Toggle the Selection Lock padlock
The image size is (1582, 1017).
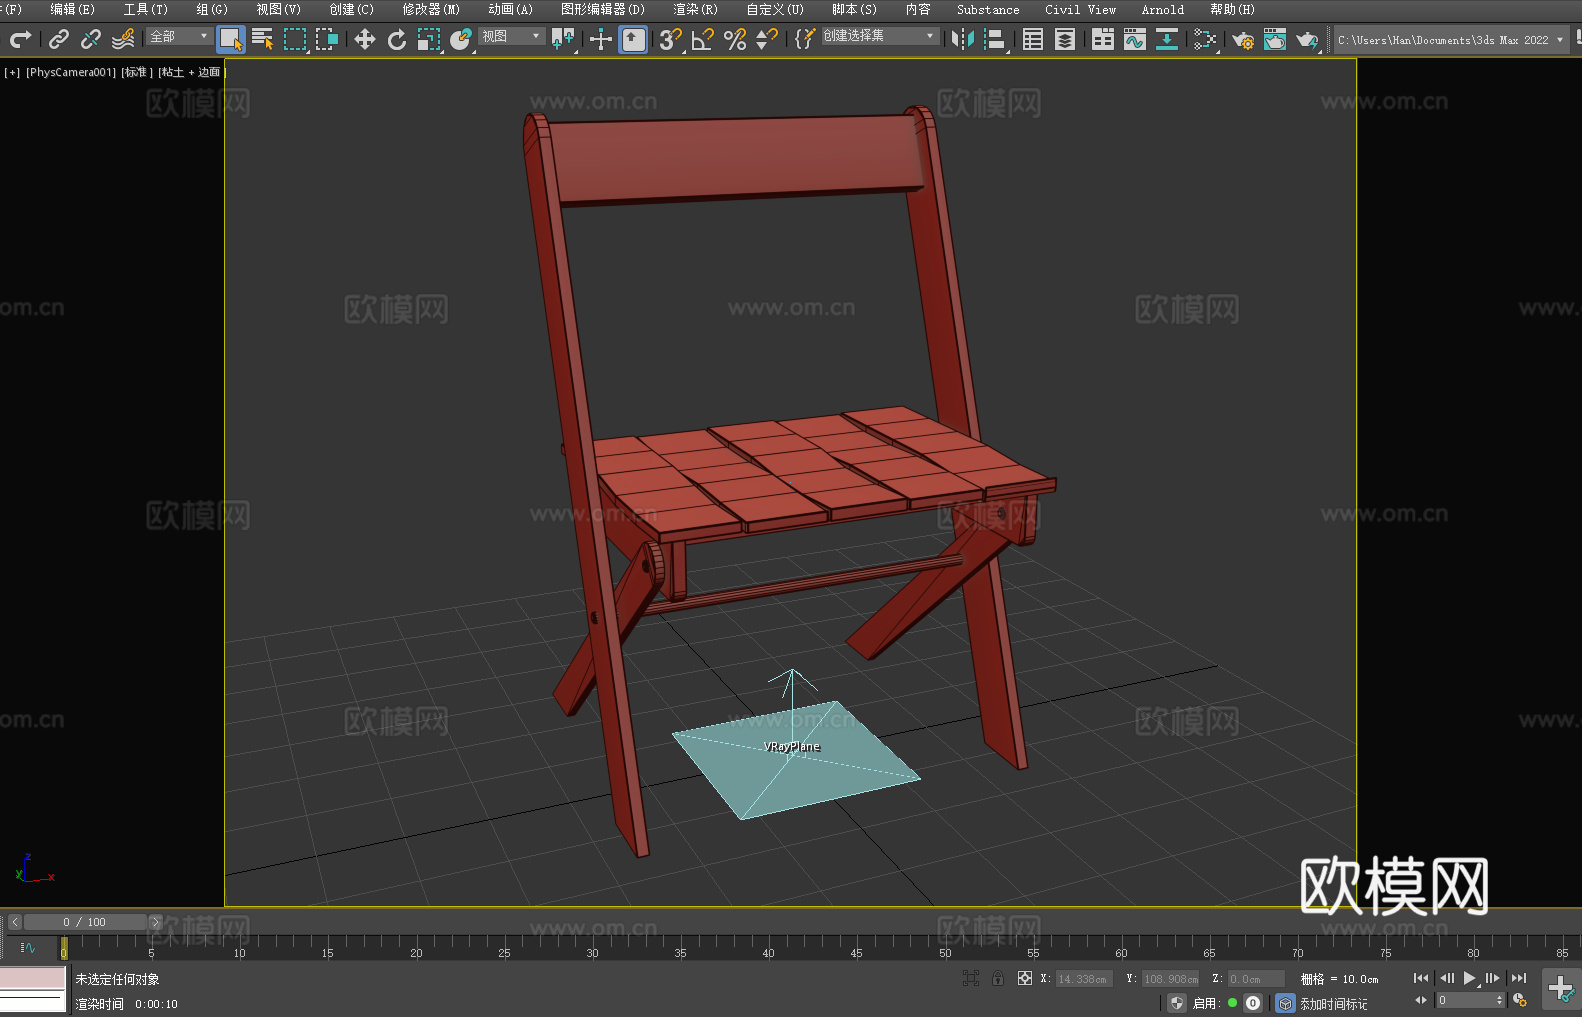998,978
